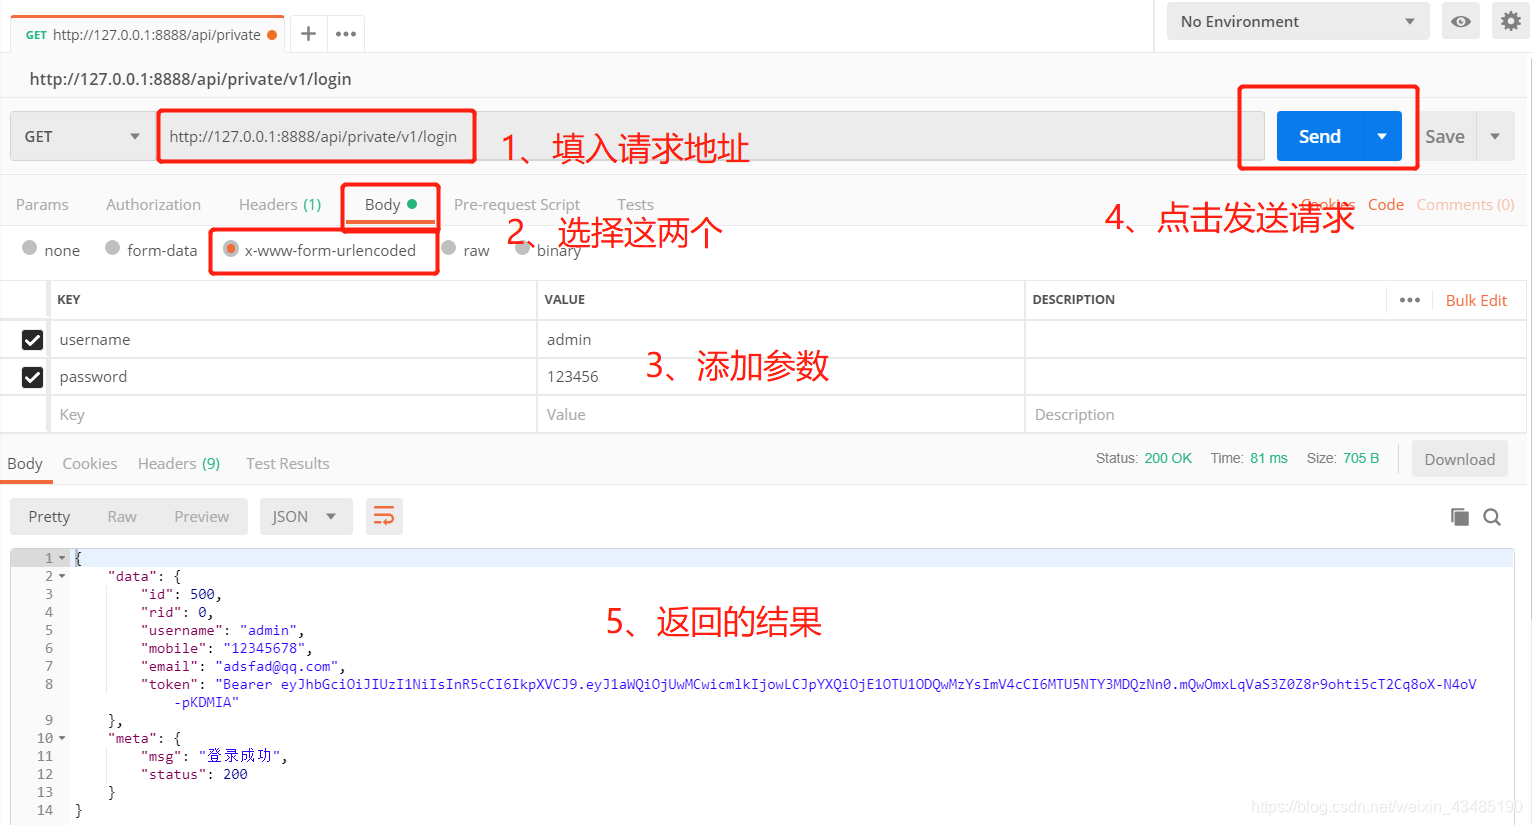Click the admin value cell
The width and height of the screenshot is (1532, 825).
pyautogui.click(x=781, y=340)
